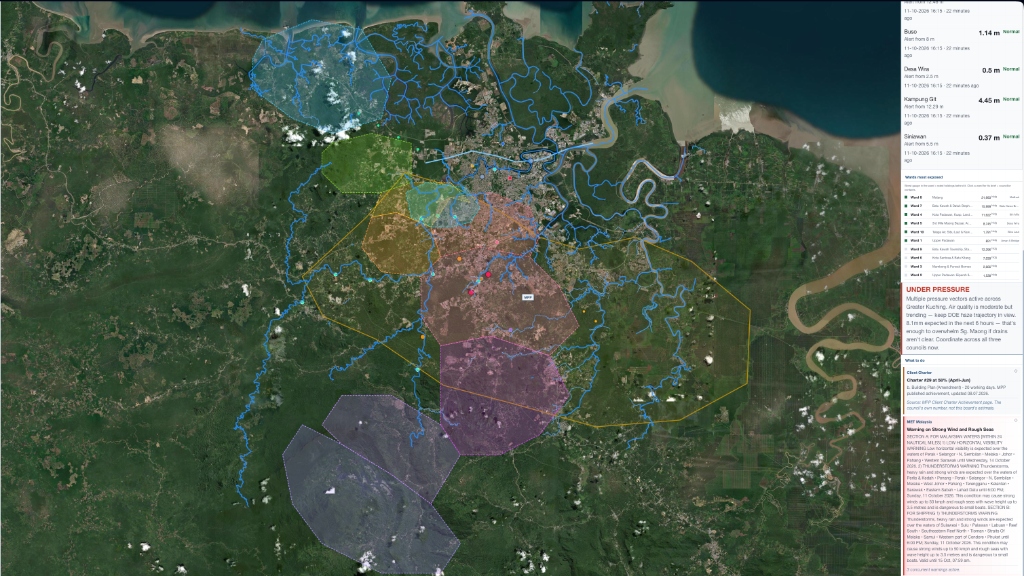Open the Kampung Git station reading

click(962, 111)
